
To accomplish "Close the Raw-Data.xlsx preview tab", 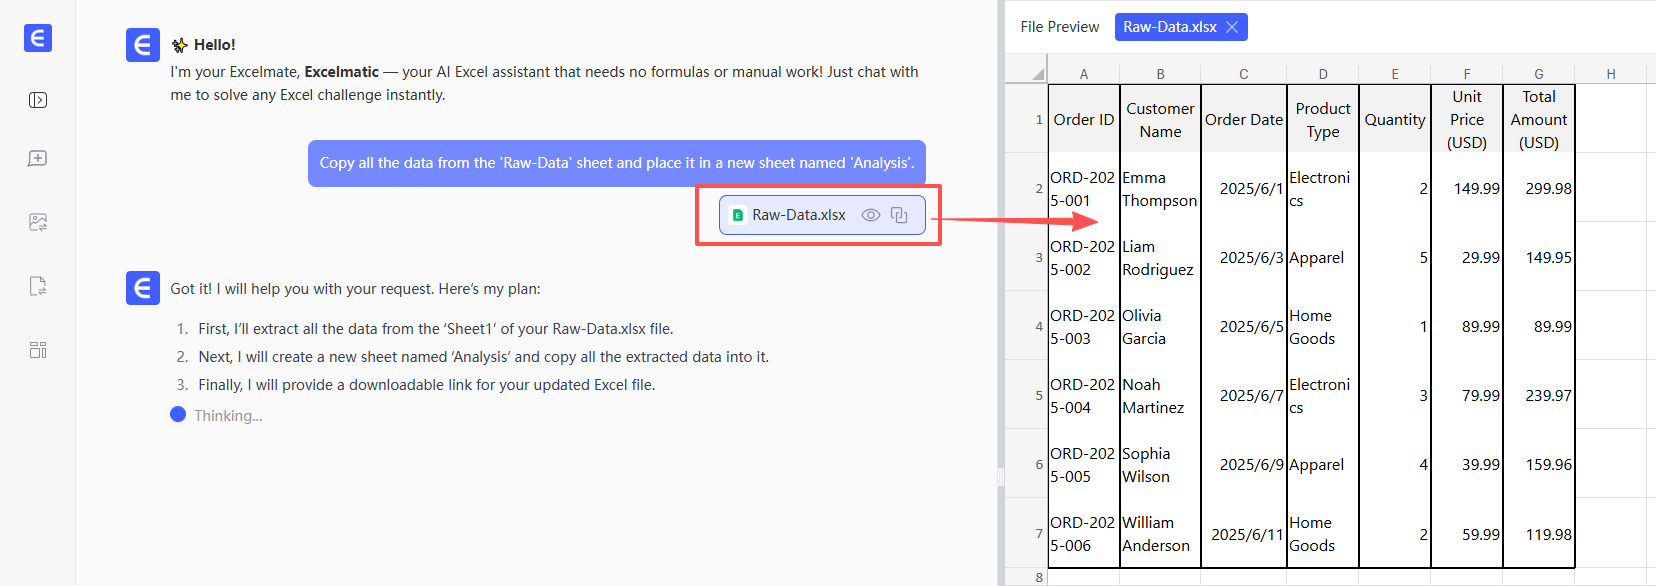I will coord(1232,27).
